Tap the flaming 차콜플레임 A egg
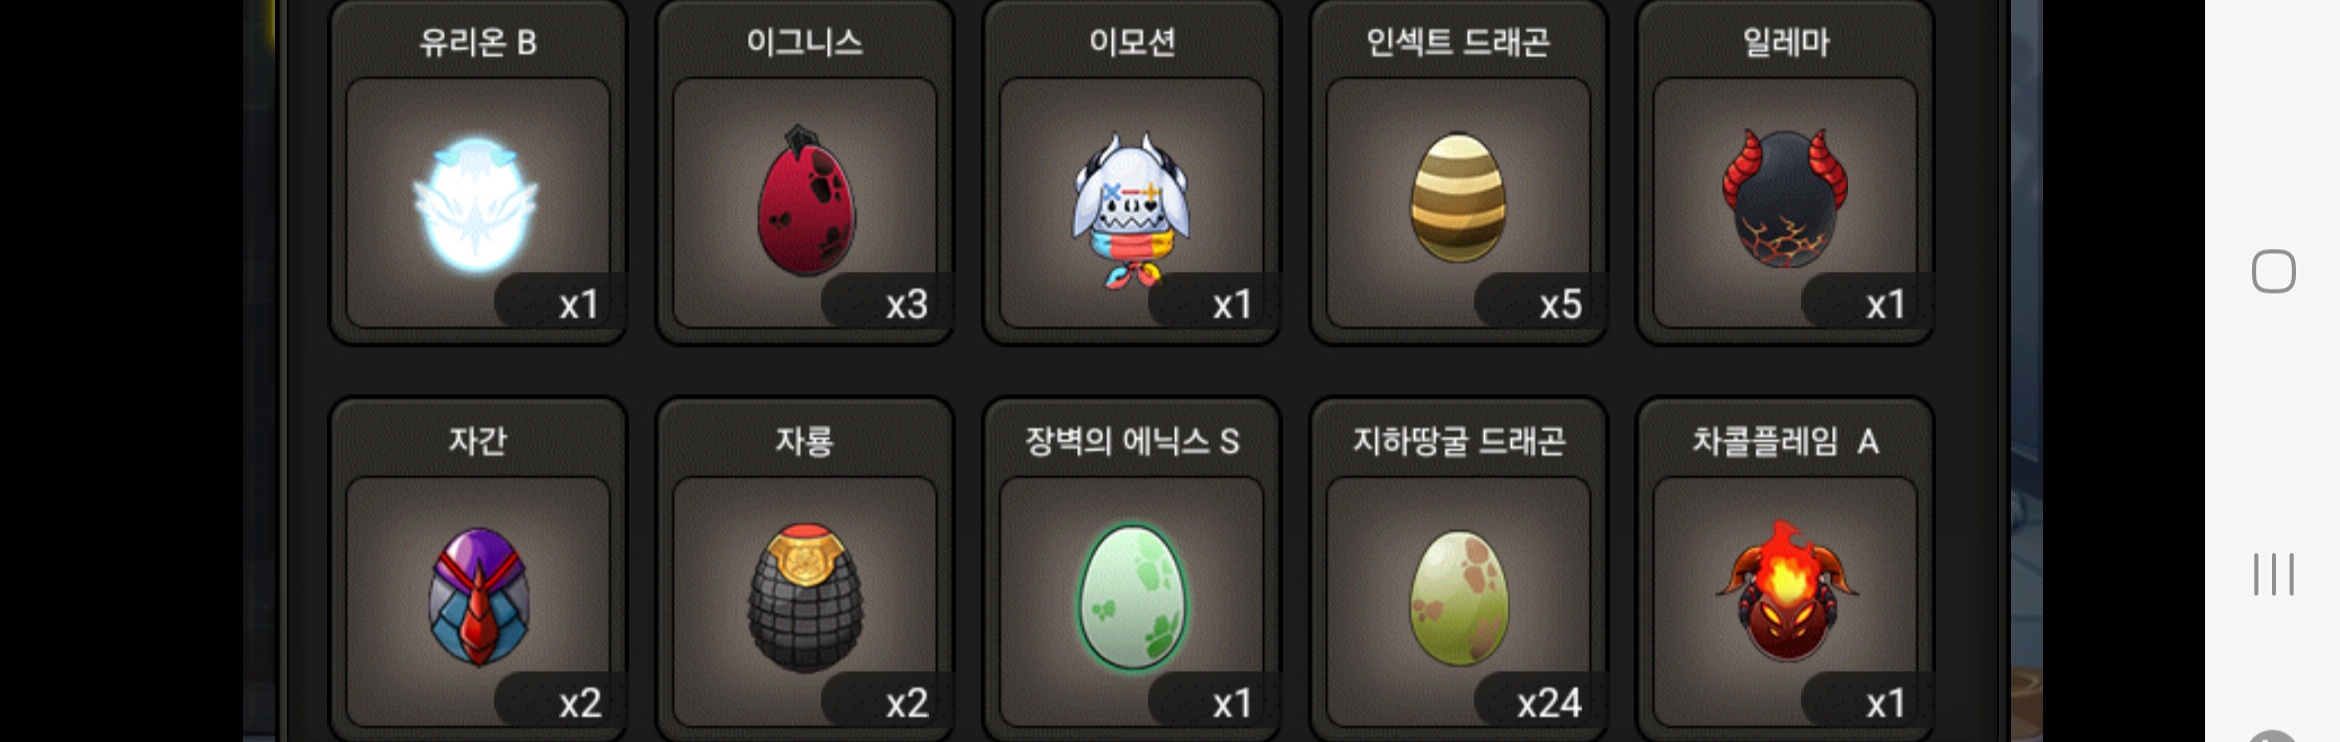 coord(1787,591)
